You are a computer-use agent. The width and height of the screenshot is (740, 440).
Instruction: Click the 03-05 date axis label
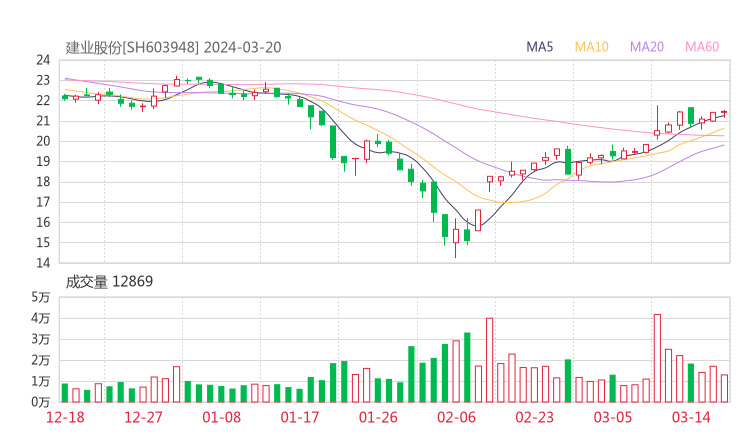point(613,417)
